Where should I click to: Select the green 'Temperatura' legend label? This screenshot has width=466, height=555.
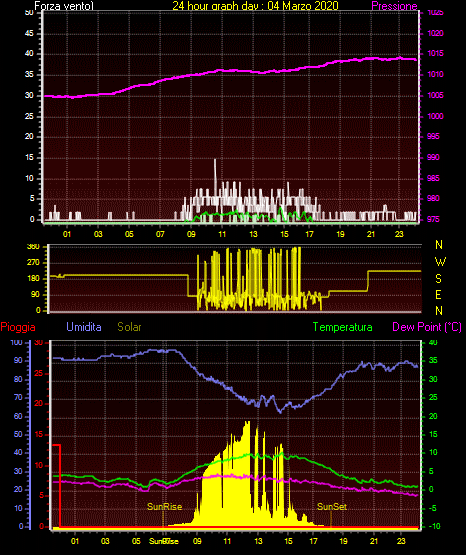coord(342,327)
